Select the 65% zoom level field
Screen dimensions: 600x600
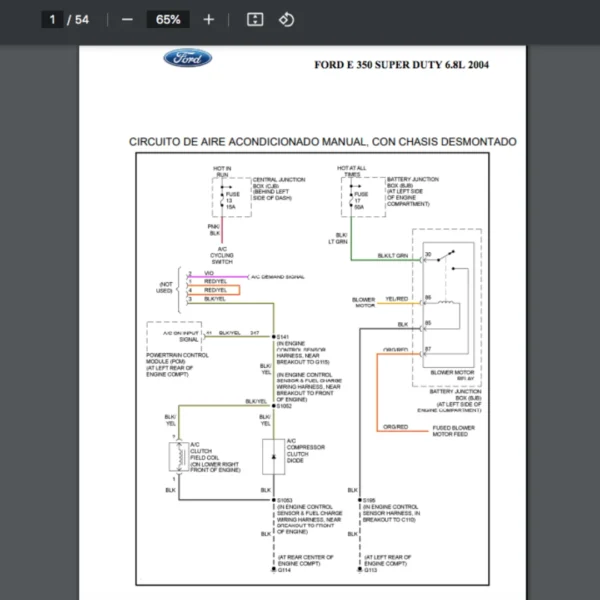(168, 20)
